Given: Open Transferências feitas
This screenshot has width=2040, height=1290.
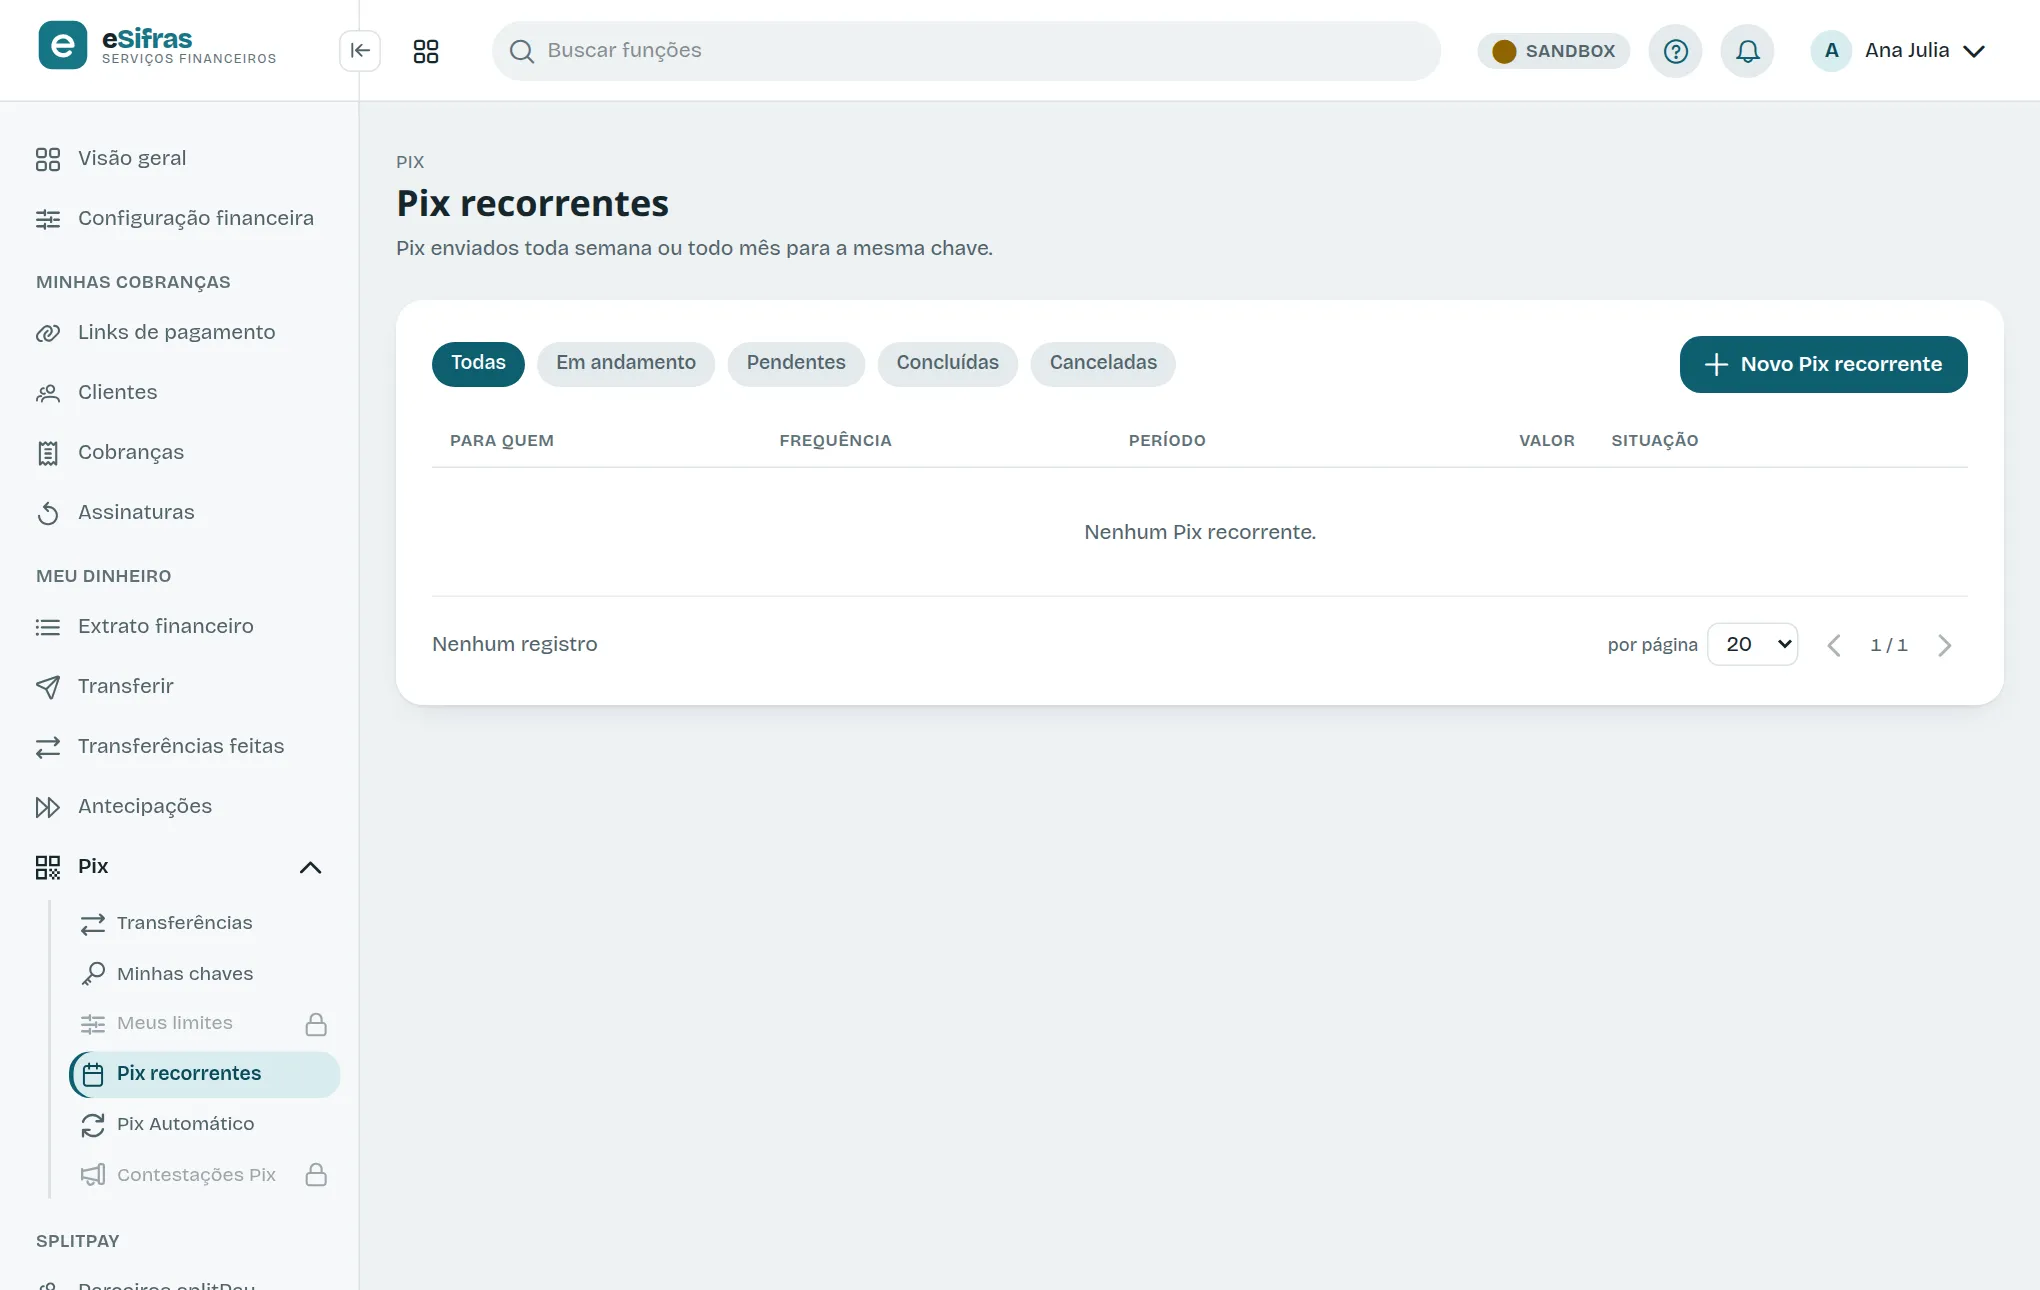Looking at the screenshot, I should click(x=180, y=746).
